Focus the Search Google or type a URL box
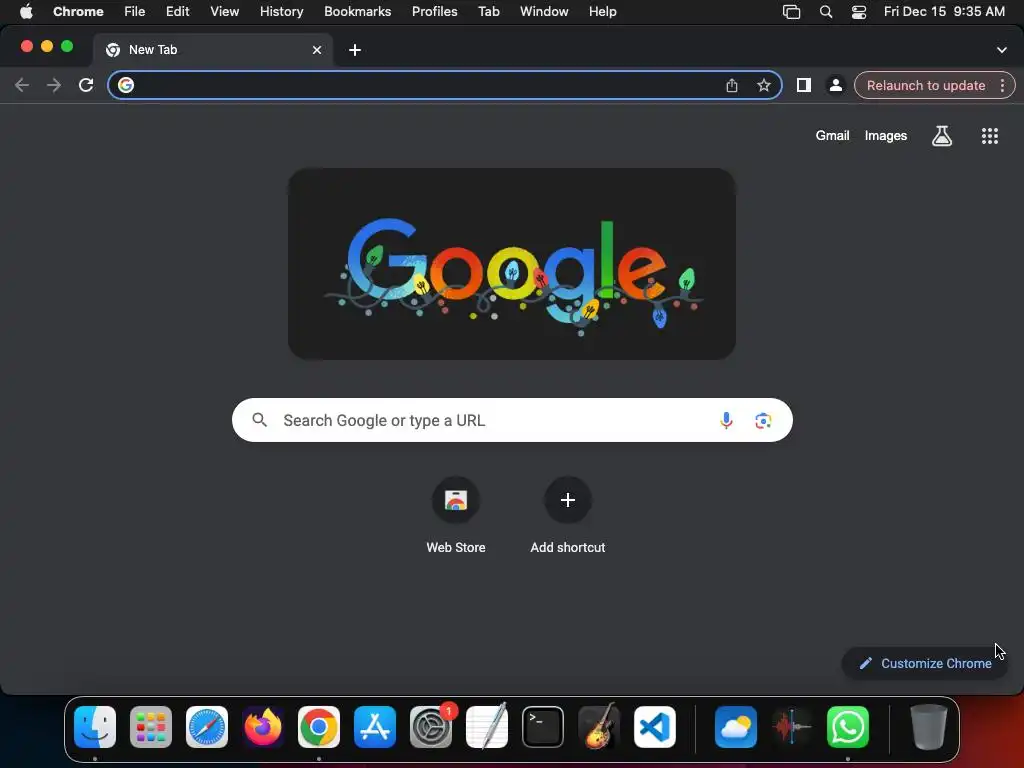This screenshot has height=768, width=1024. (512, 420)
